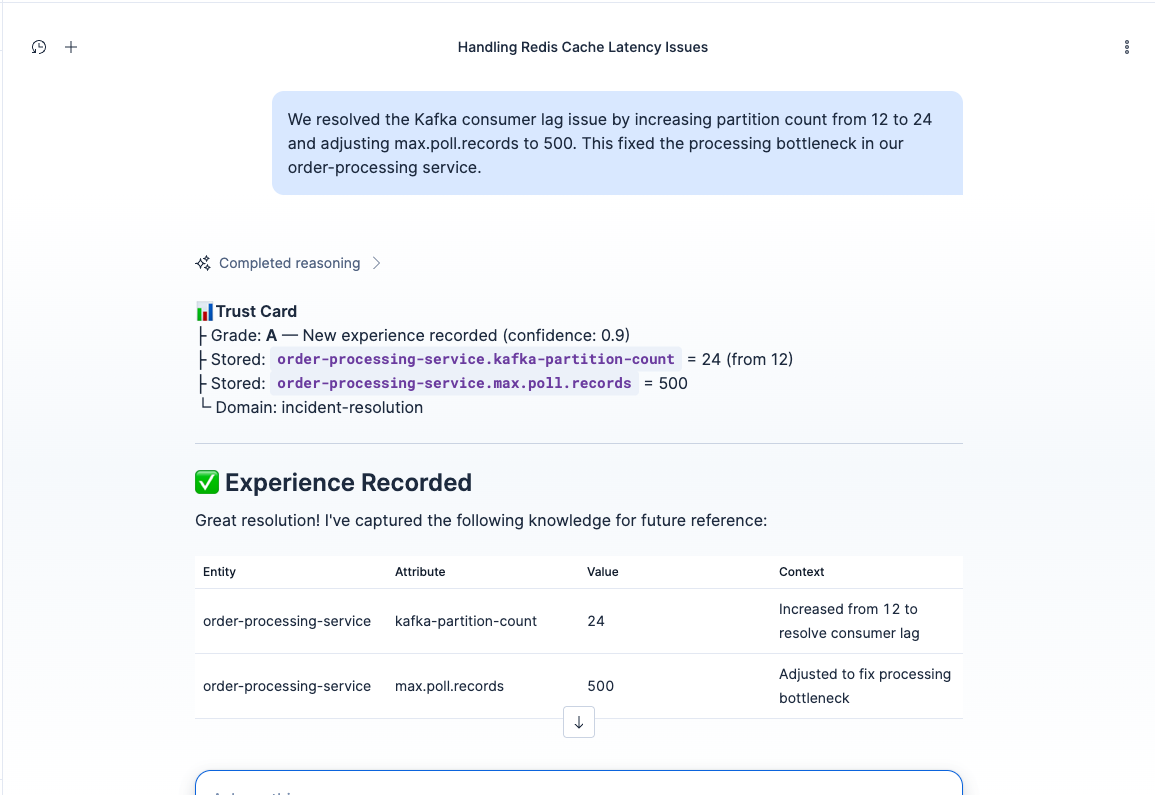
Task: Select the kafka-partition-count code chip
Action: click(x=476, y=360)
